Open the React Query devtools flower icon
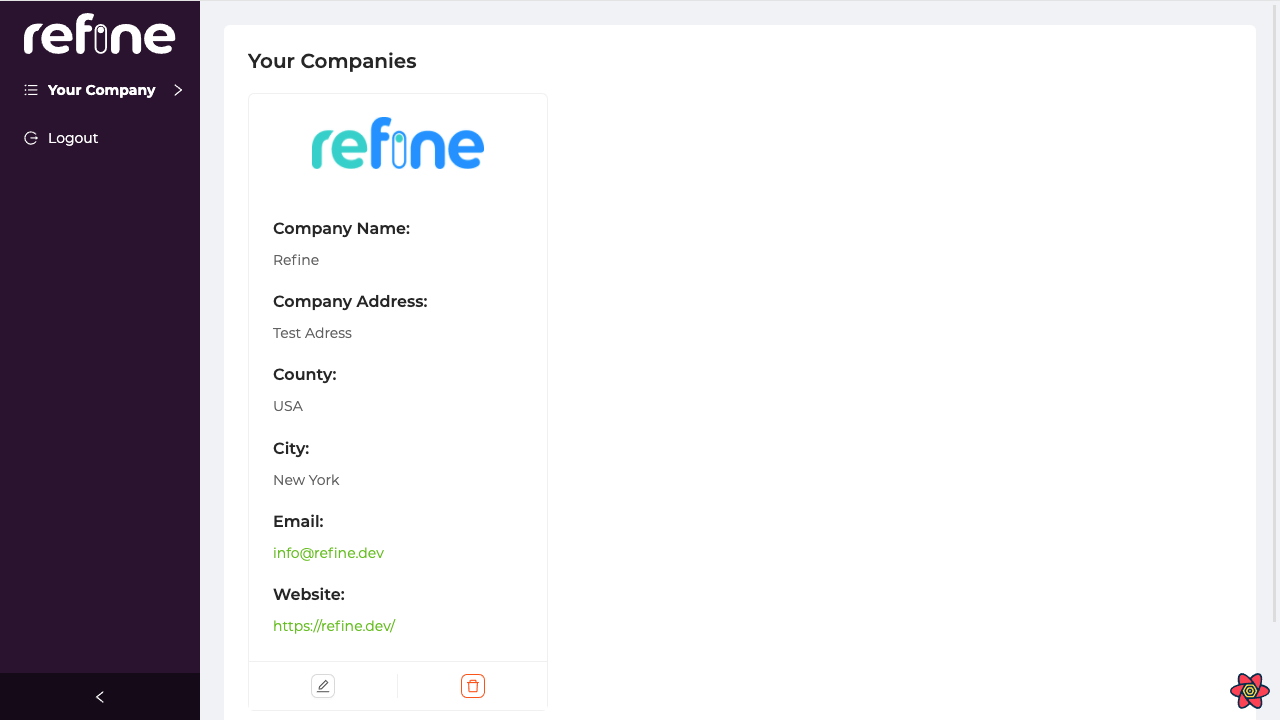This screenshot has width=1280, height=720. (x=1250, y=691)
